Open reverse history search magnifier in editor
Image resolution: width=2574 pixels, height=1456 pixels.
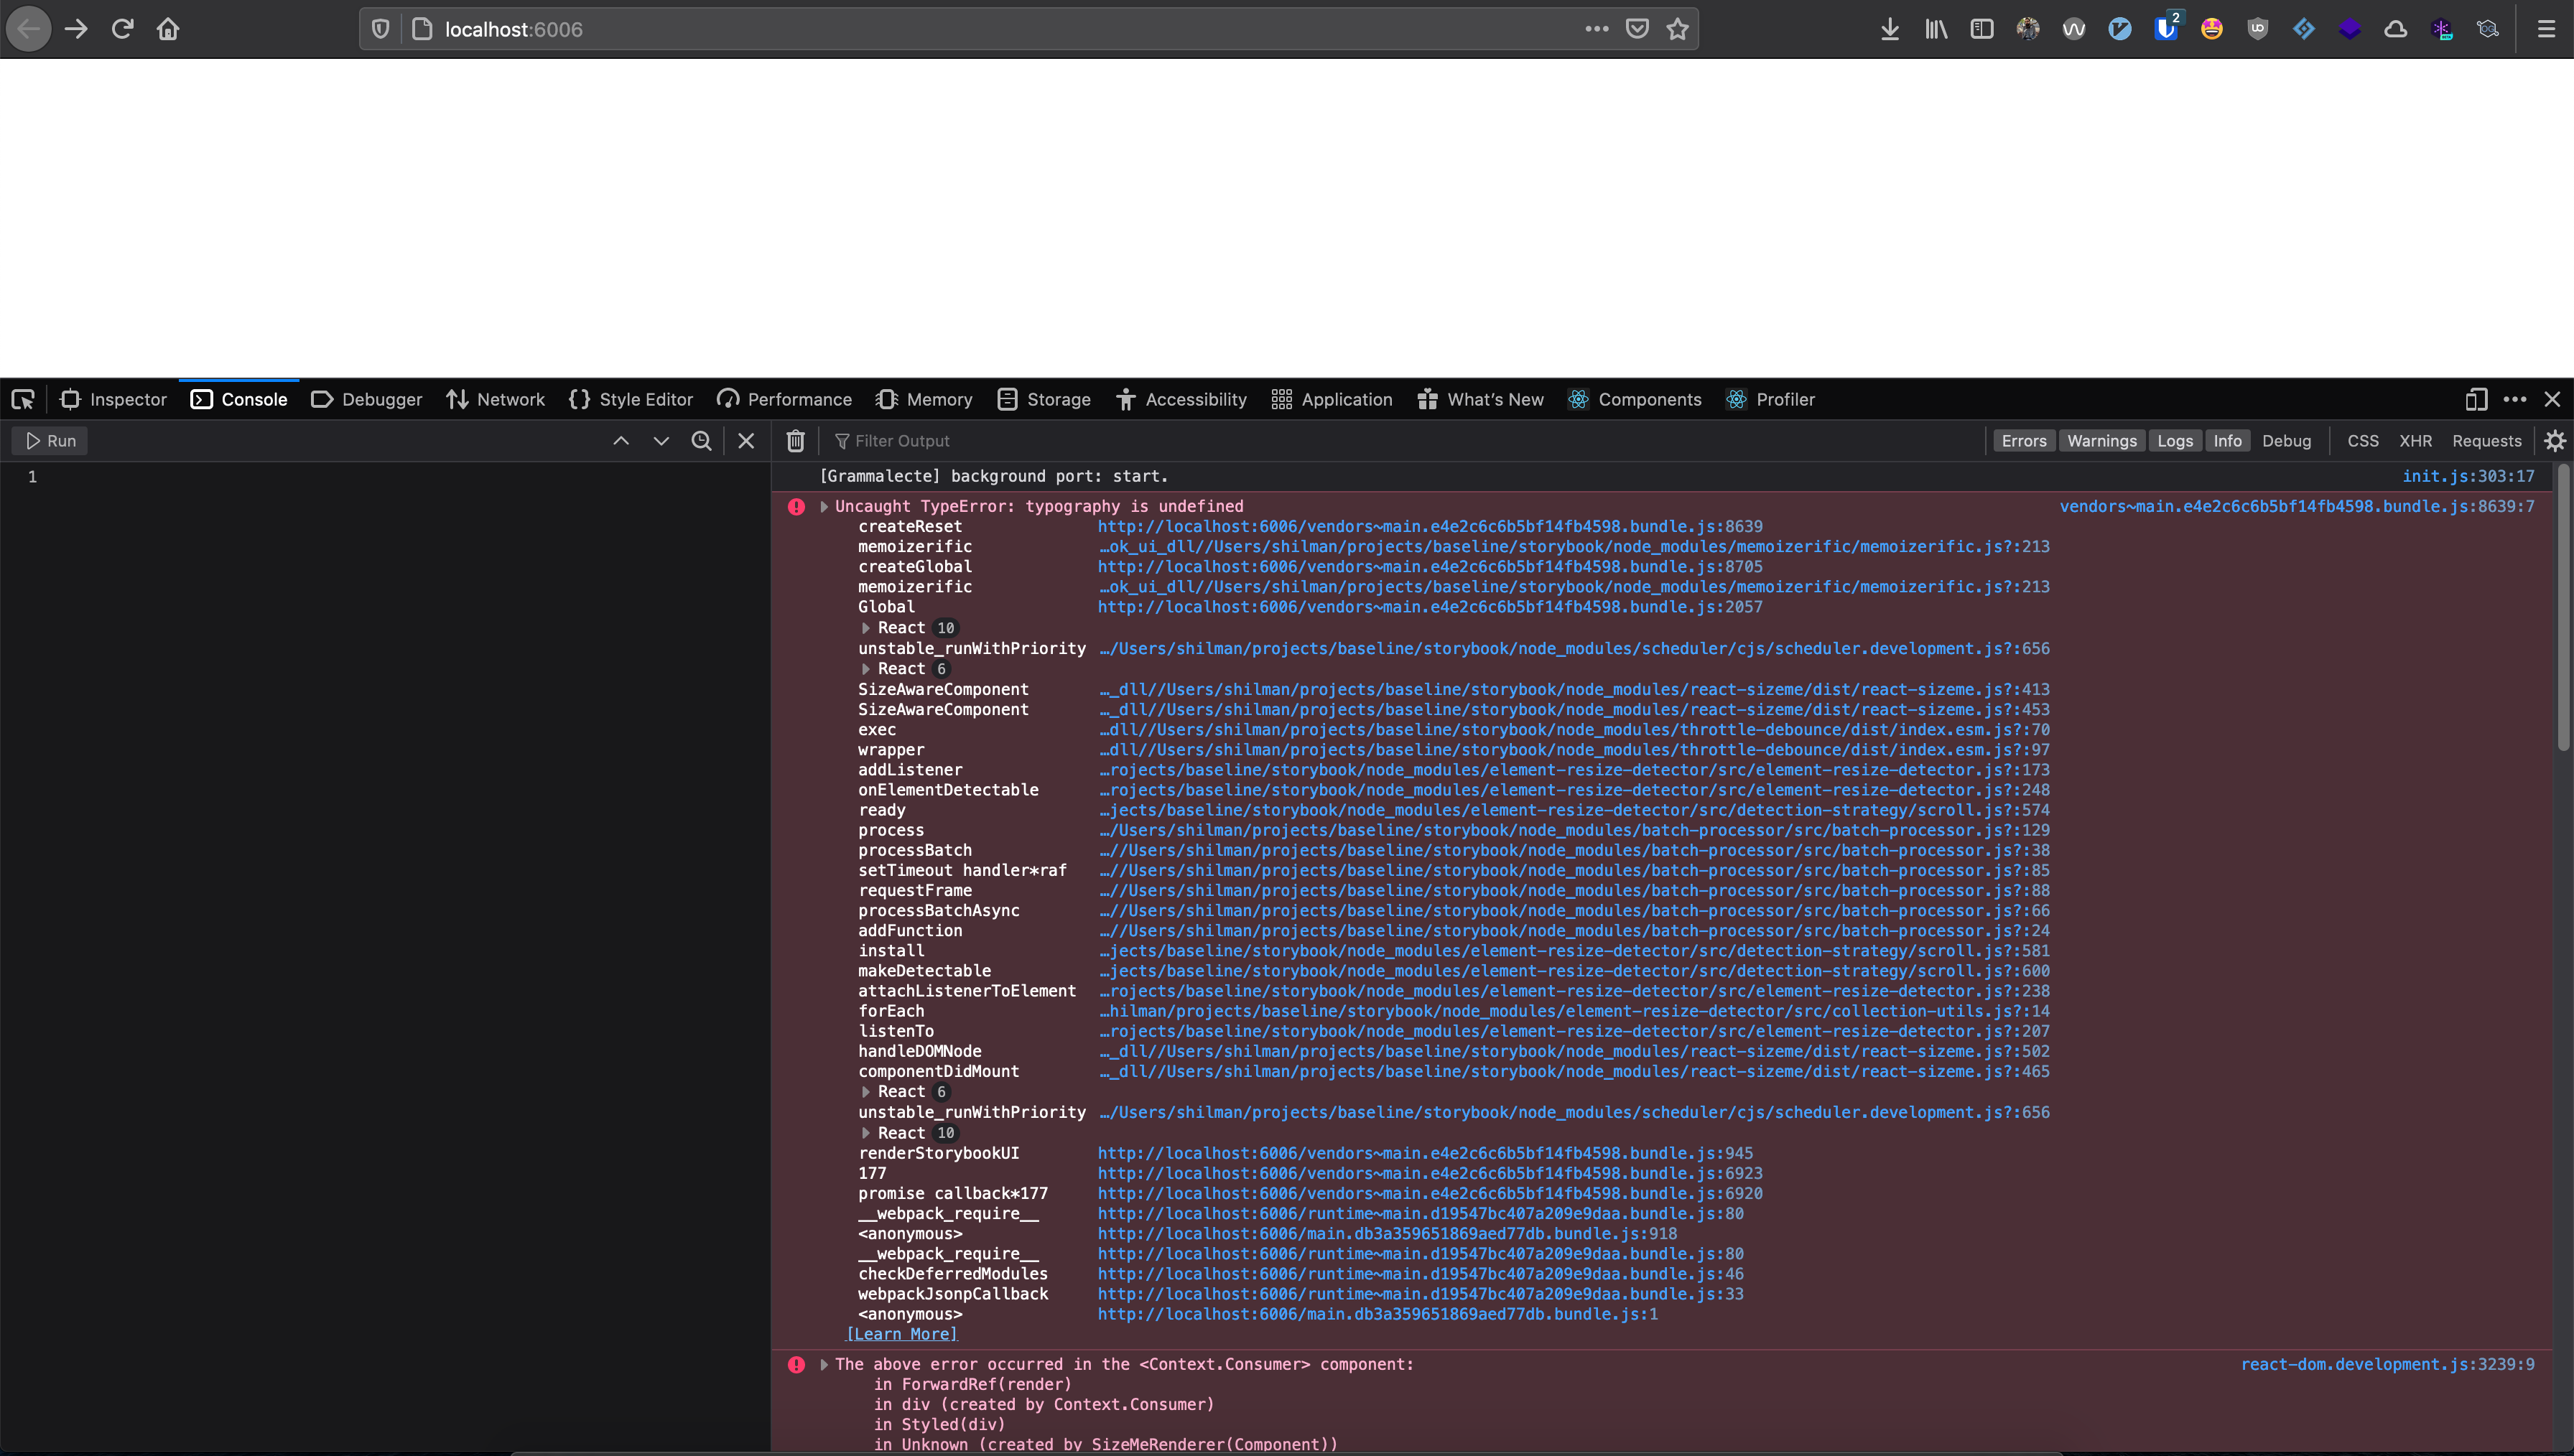tap(702, 441)
